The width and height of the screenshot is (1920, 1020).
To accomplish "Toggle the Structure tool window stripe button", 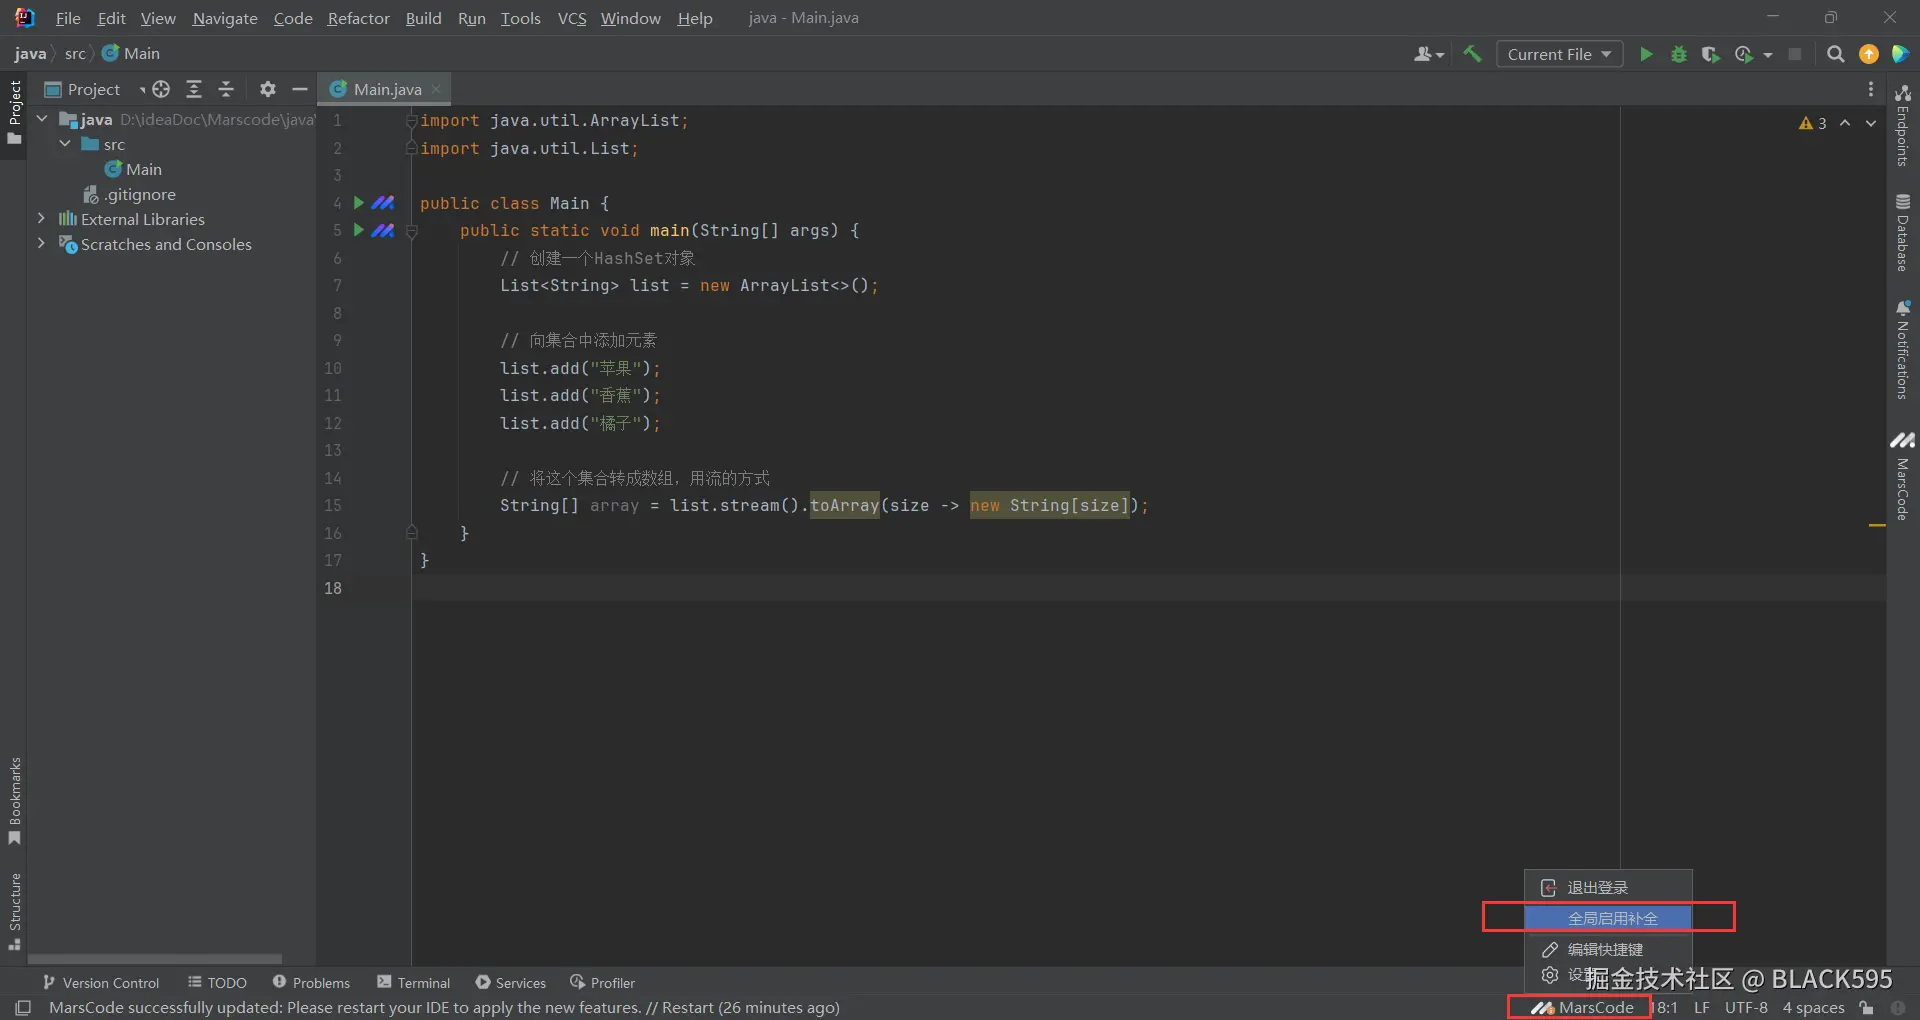I will point(14,912).
